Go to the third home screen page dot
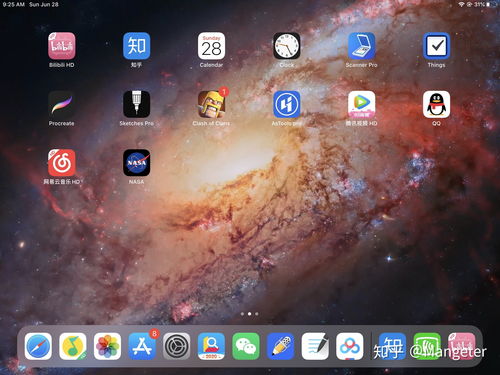 point(257,314)
